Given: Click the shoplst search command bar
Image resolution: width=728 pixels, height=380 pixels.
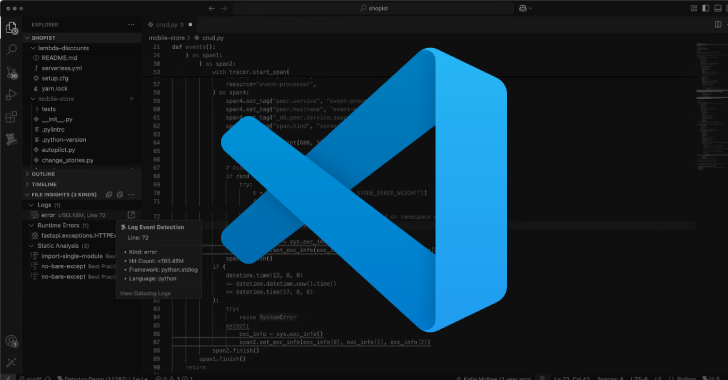Looking at the screenshot, I should coord(373,8).
